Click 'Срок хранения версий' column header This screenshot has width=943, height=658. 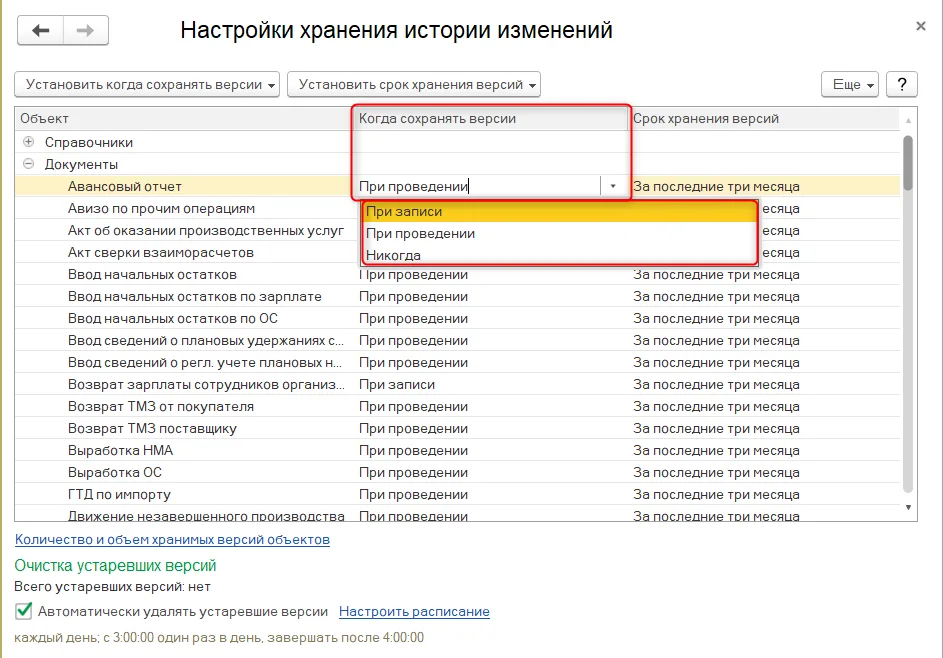764,118
